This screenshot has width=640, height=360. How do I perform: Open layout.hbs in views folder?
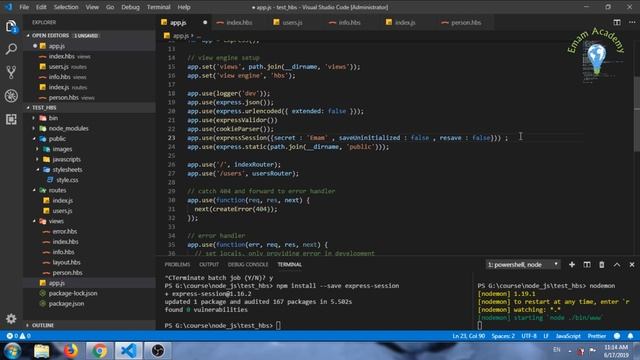point(67,262)
